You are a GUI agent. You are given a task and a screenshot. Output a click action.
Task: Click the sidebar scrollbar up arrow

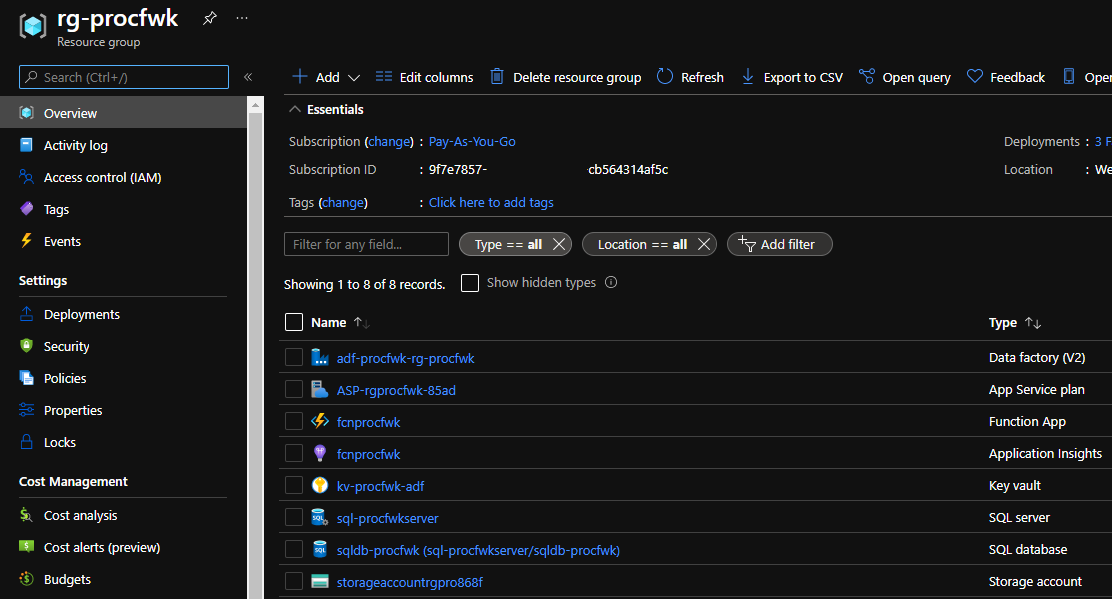click(x=255, y=105)
